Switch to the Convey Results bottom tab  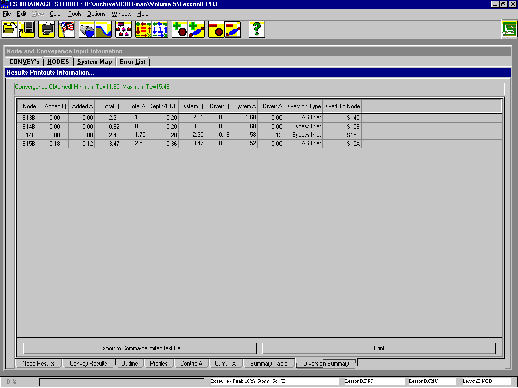pos(88,363)
